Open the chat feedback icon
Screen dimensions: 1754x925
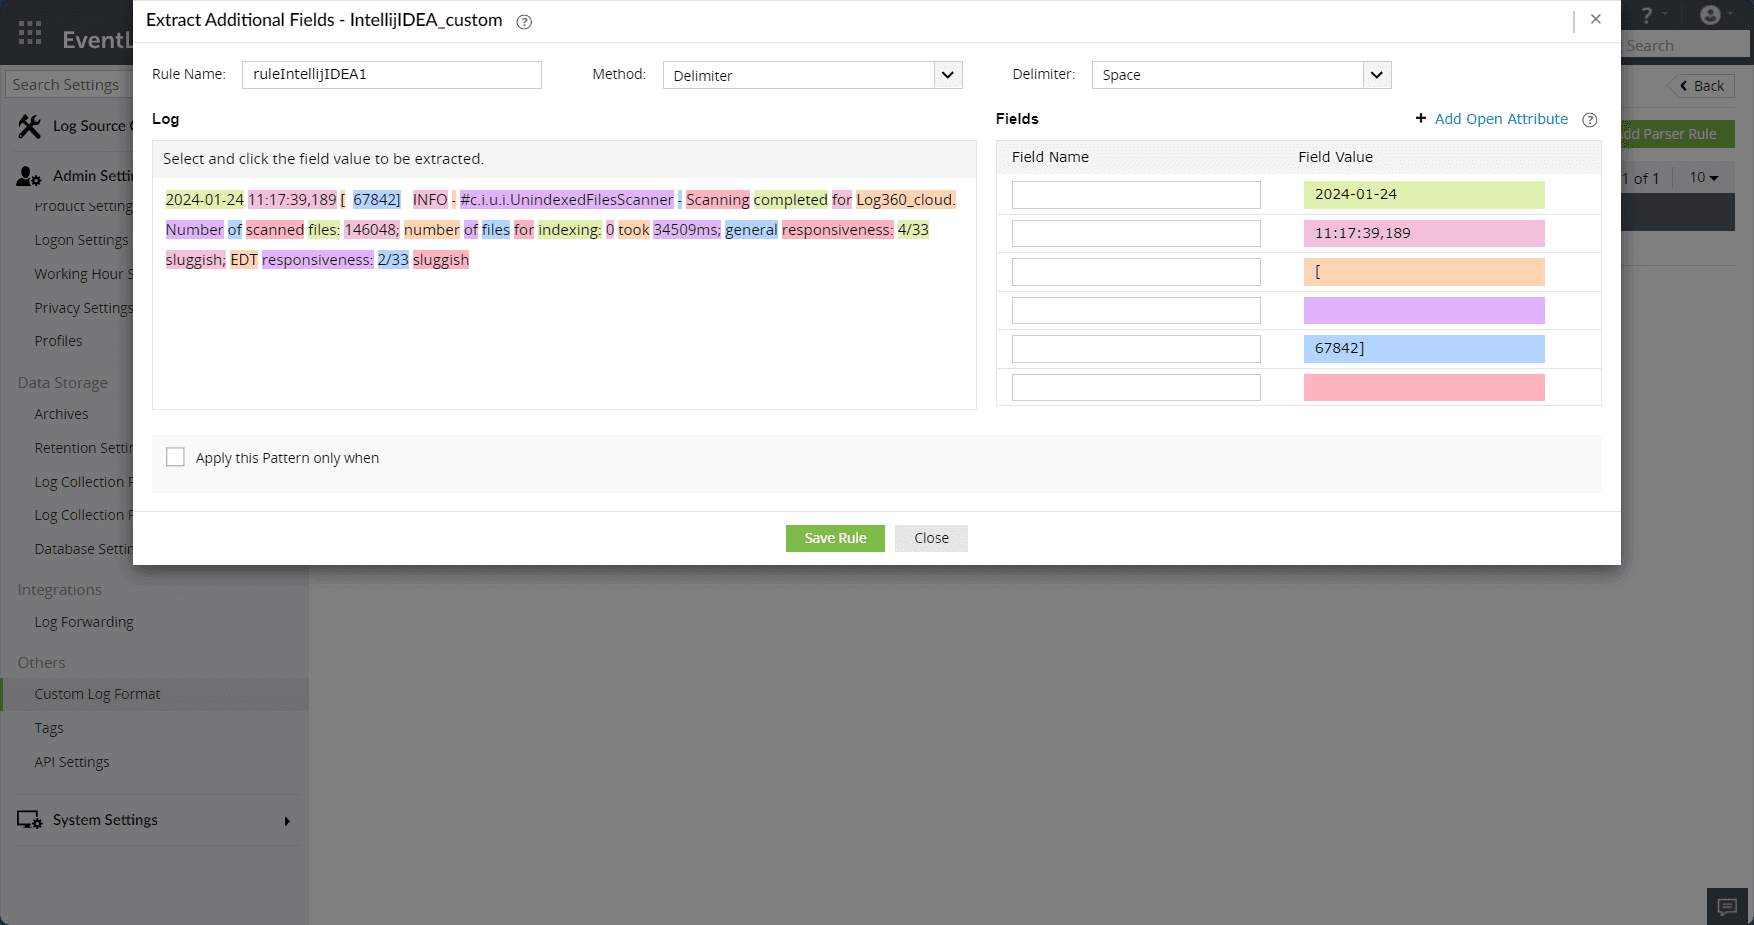(x=1727, y=906)
